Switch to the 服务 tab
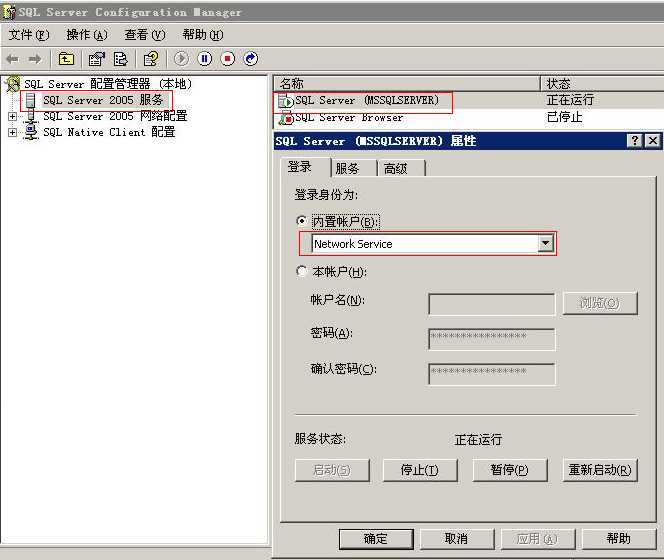Image resolution: width=664 pixels, height=560 pixels. click(354, 169)
